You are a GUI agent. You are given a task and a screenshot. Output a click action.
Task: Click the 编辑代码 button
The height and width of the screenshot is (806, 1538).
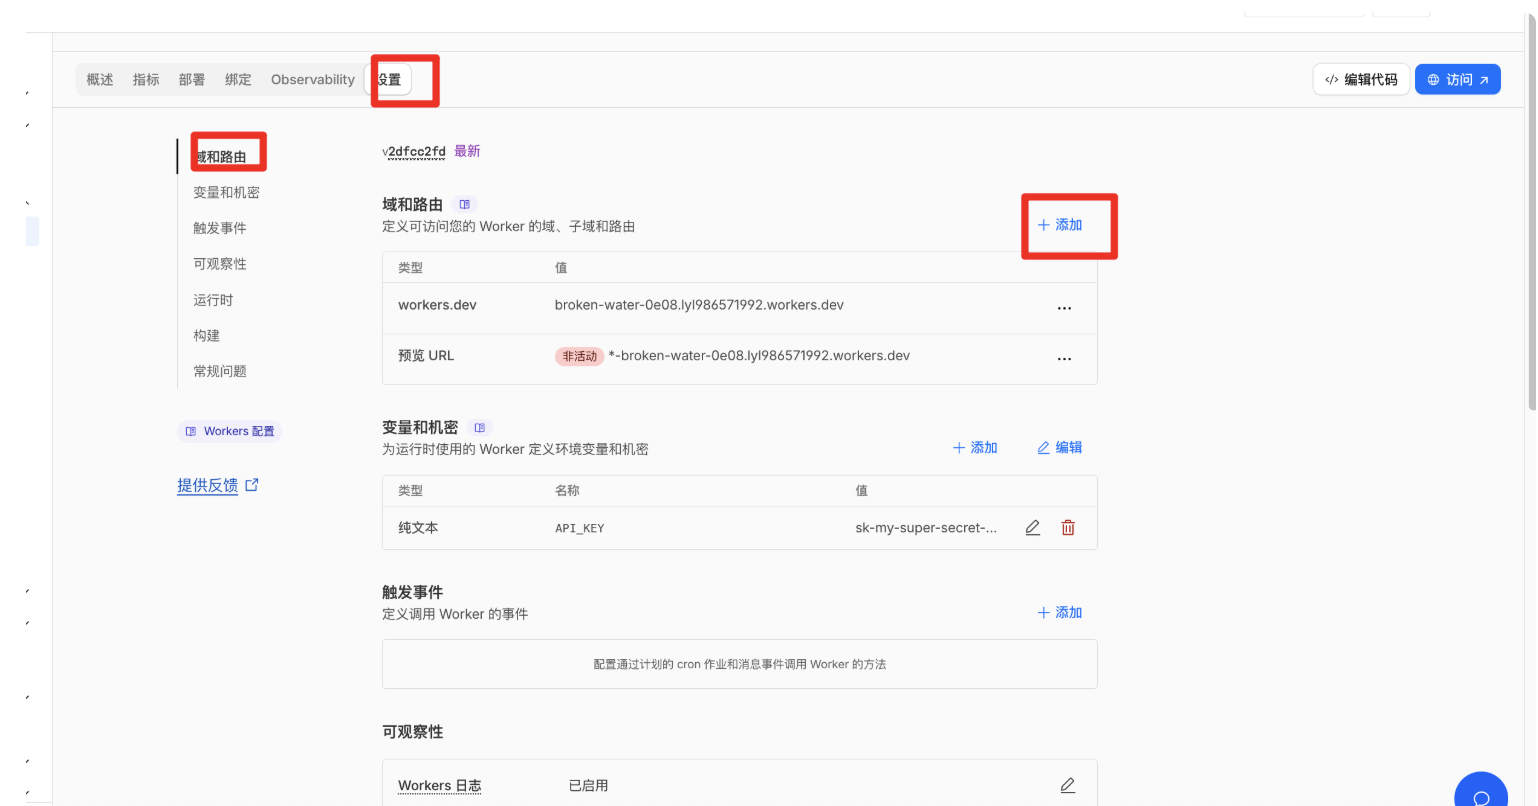coord(1361,80)
